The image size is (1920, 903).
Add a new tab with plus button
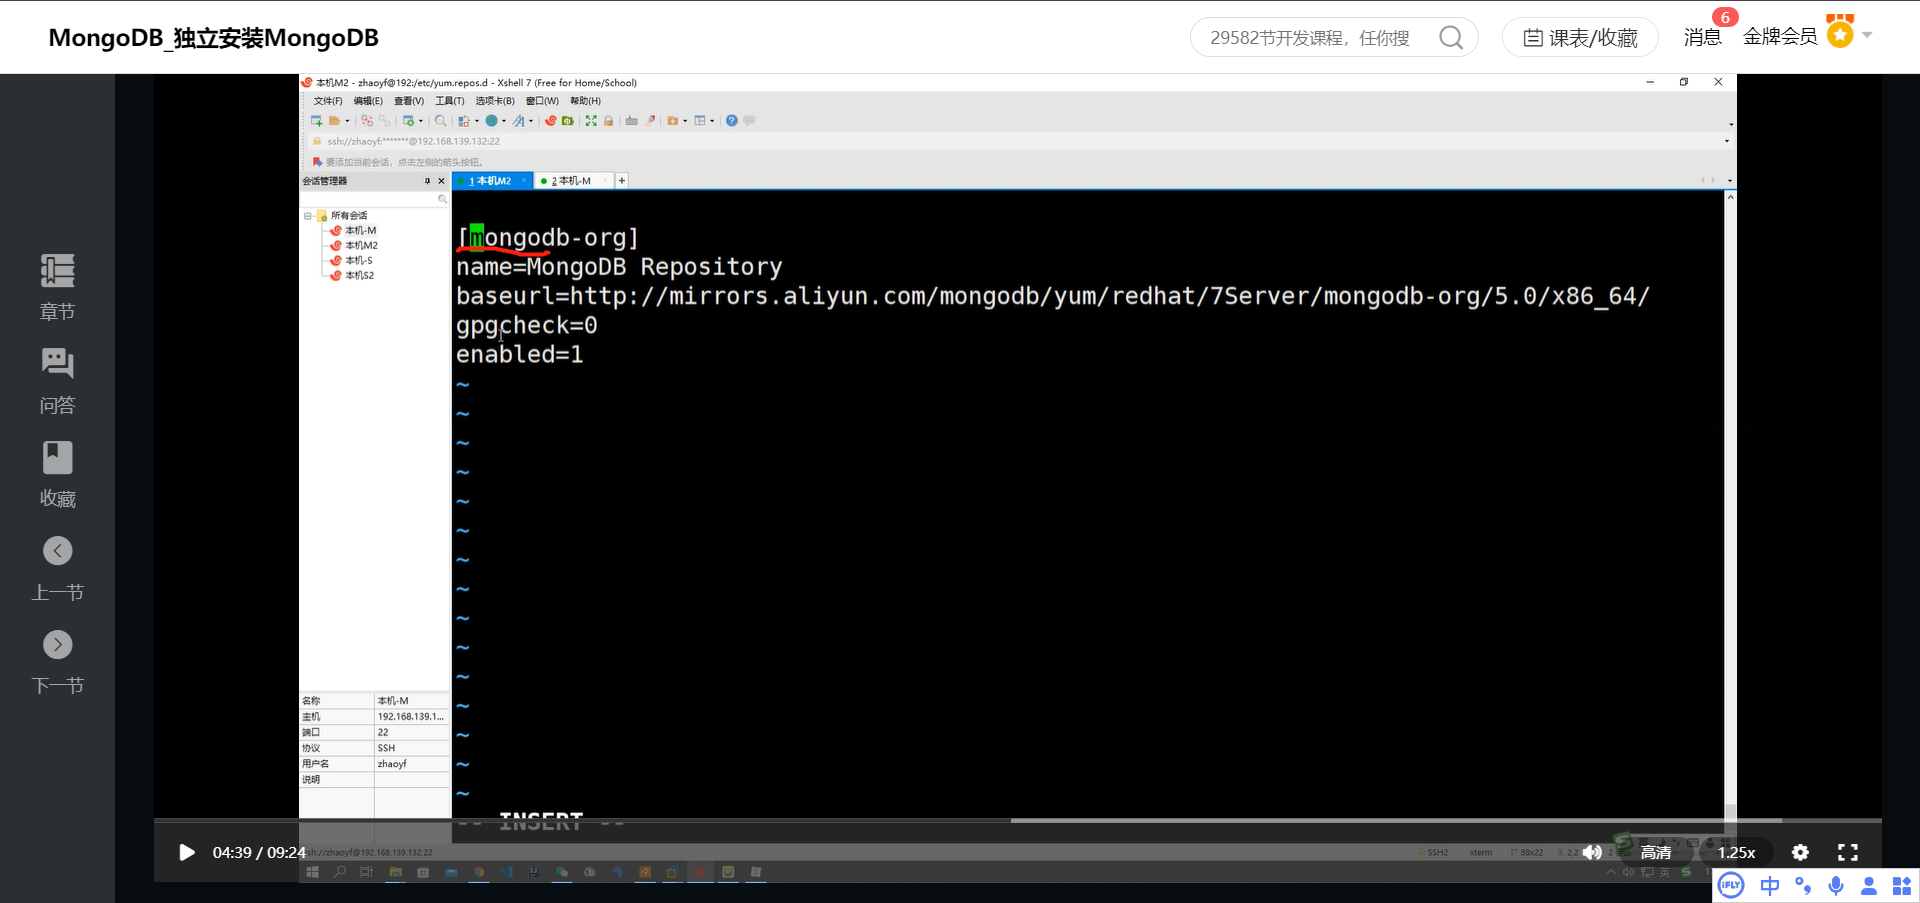coord(622,181)
